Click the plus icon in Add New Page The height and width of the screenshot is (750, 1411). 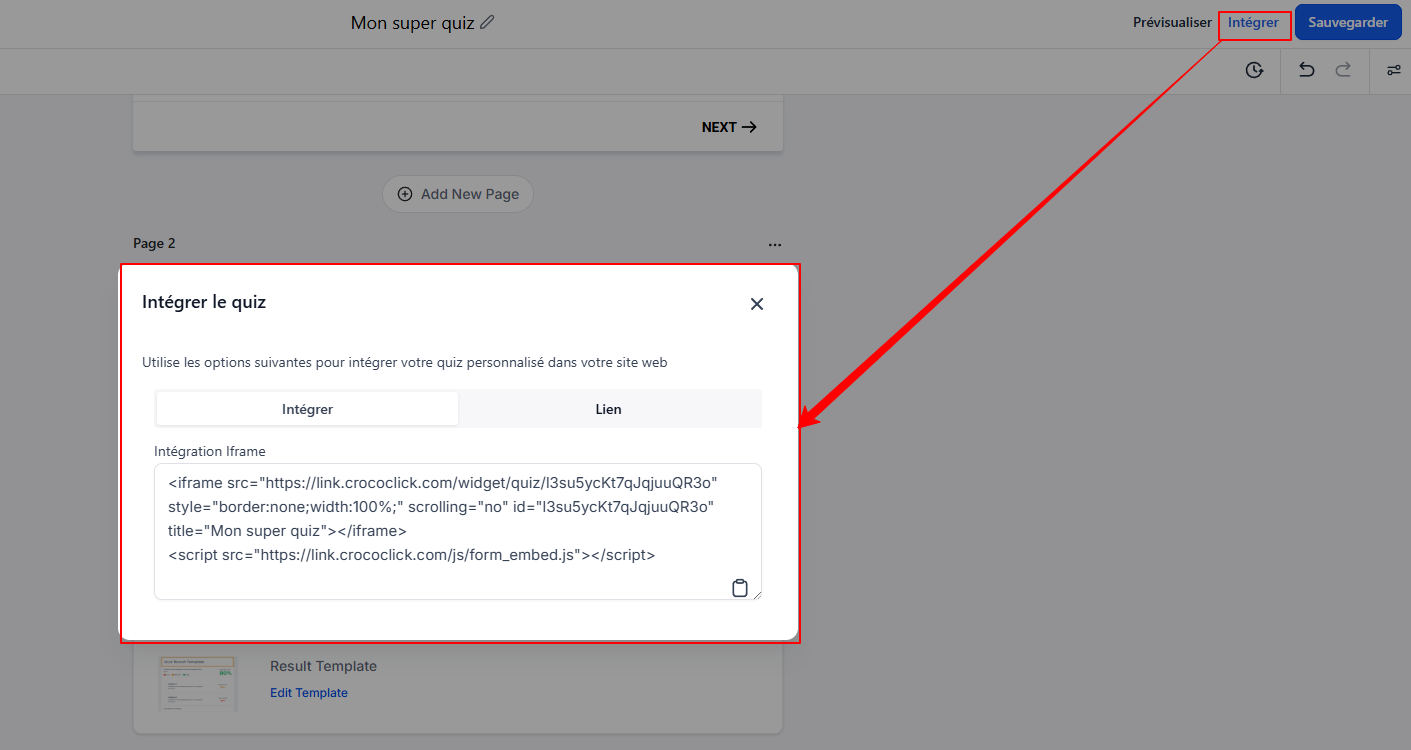(x=405, y=194)
